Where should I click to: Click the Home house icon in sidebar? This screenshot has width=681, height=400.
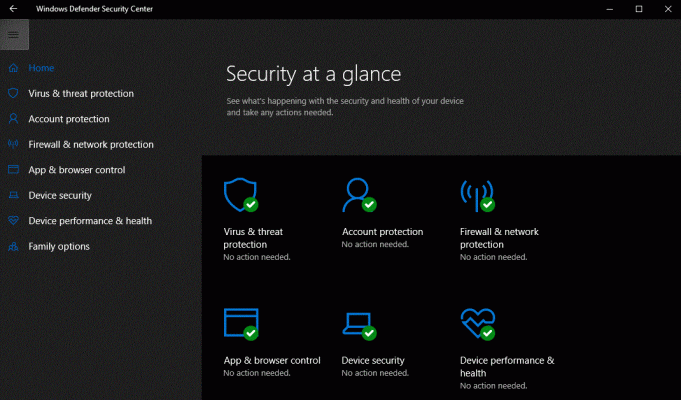coord(13,68)
